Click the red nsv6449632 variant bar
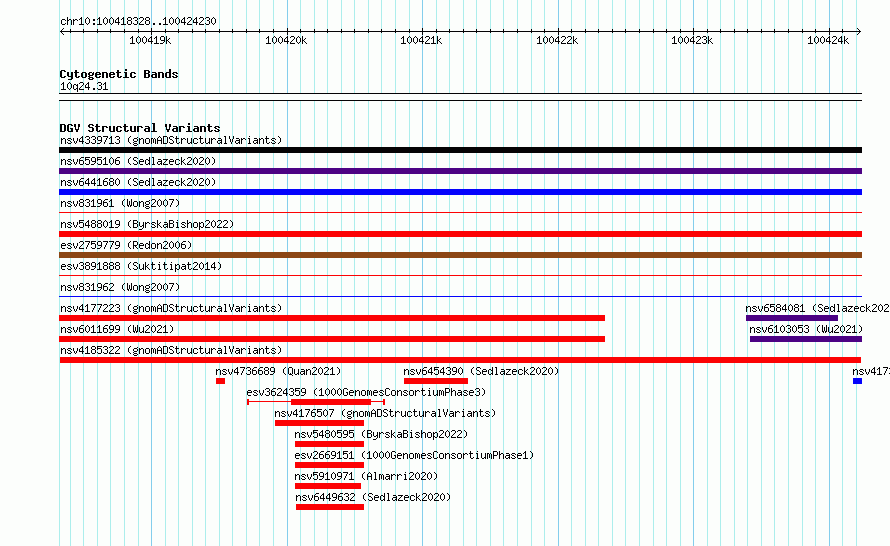The width and height of the screenshot is (890, 546). point(330,507)
